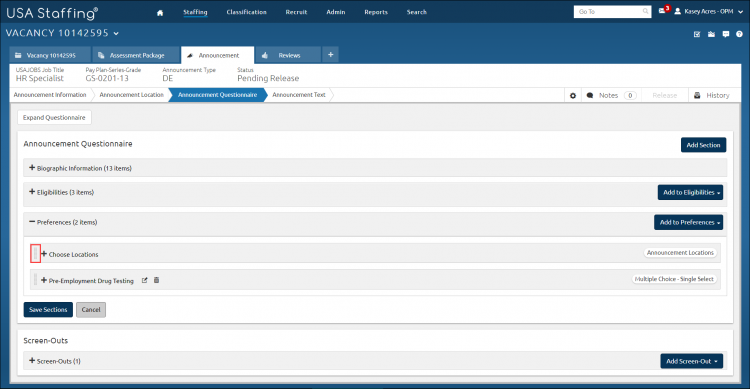Select the Announcement Questionnaire step

[218, 95]
